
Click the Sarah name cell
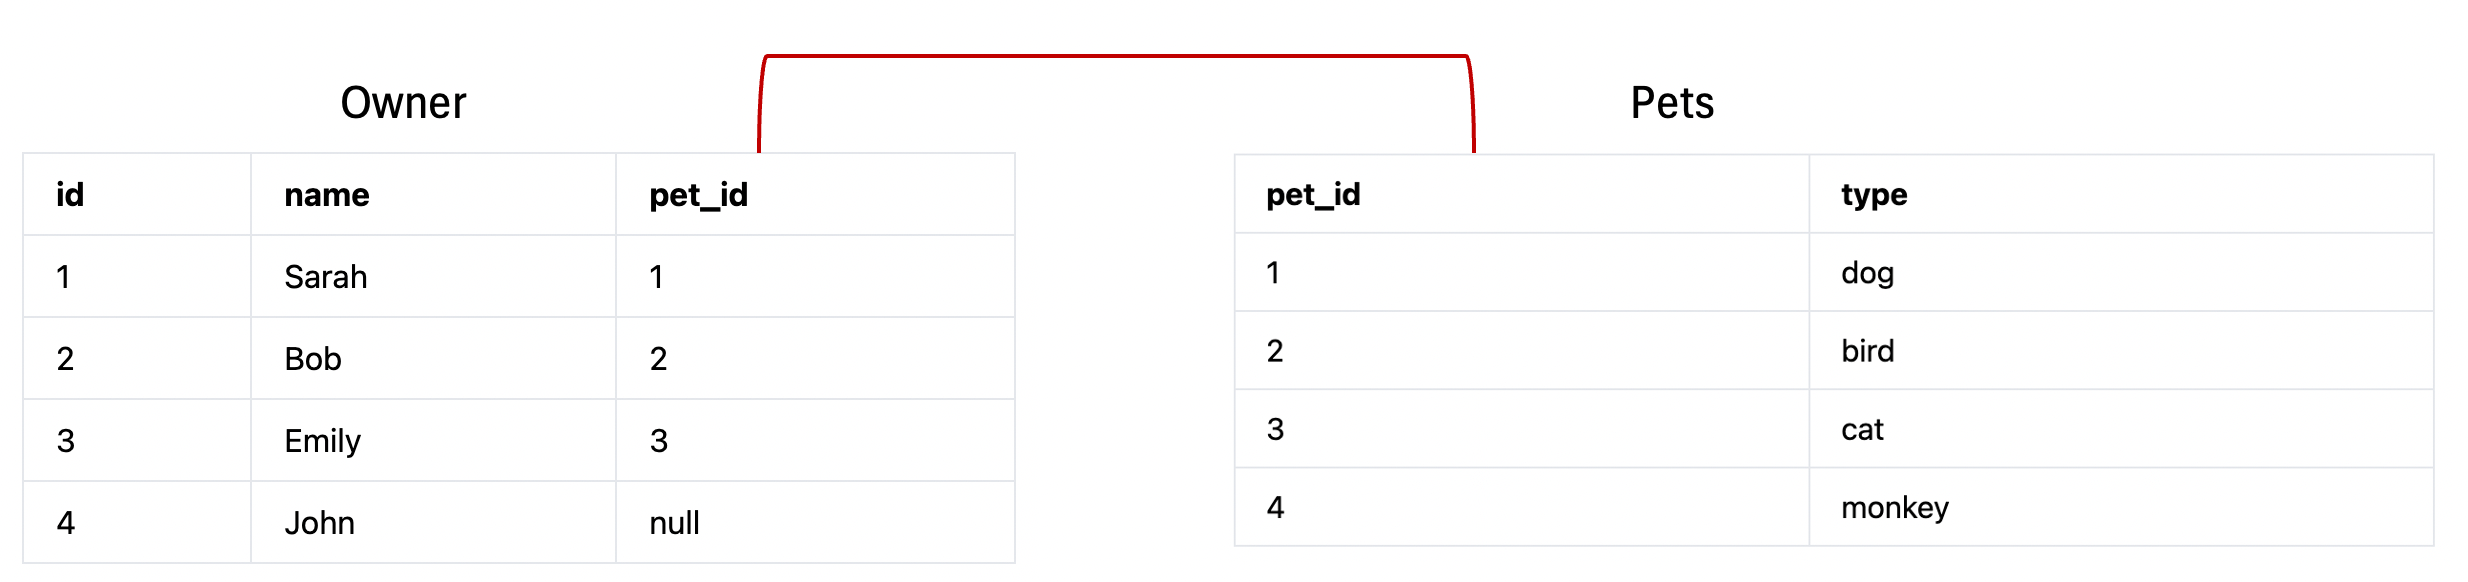[x=433, y=277]
